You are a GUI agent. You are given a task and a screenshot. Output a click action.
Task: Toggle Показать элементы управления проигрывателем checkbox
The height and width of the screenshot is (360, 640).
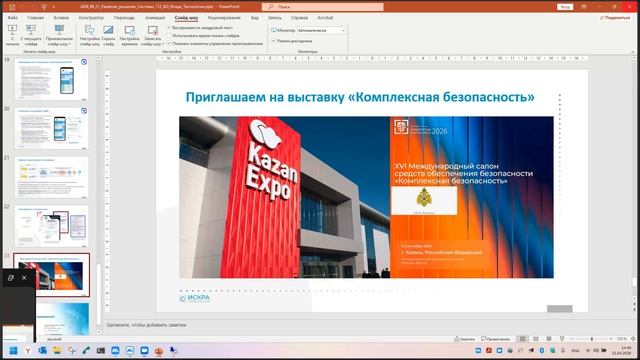click(169, 43)
